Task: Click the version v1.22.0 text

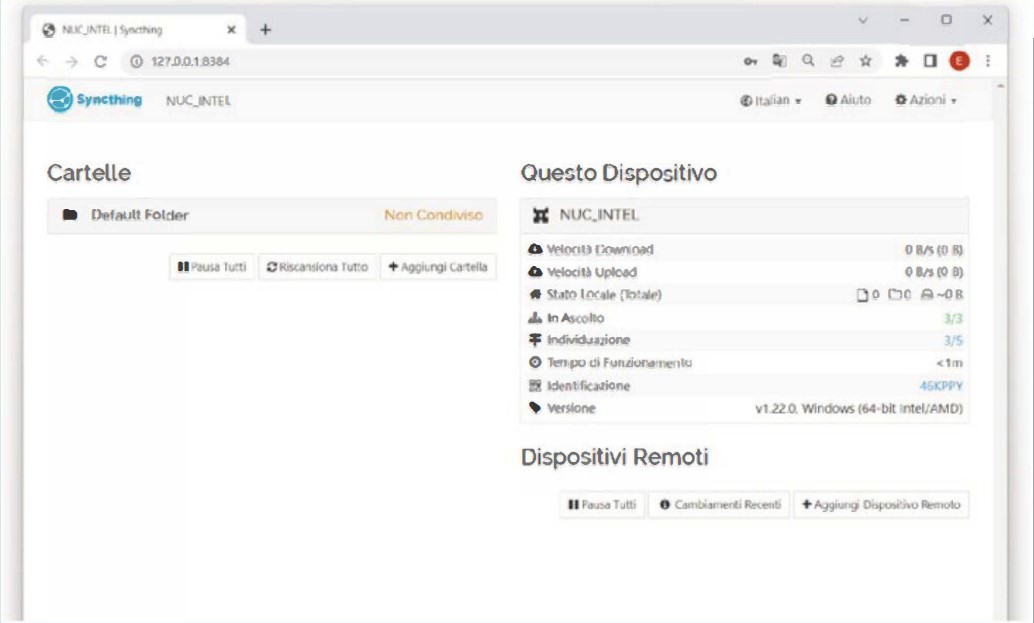Action: point(859,409)
